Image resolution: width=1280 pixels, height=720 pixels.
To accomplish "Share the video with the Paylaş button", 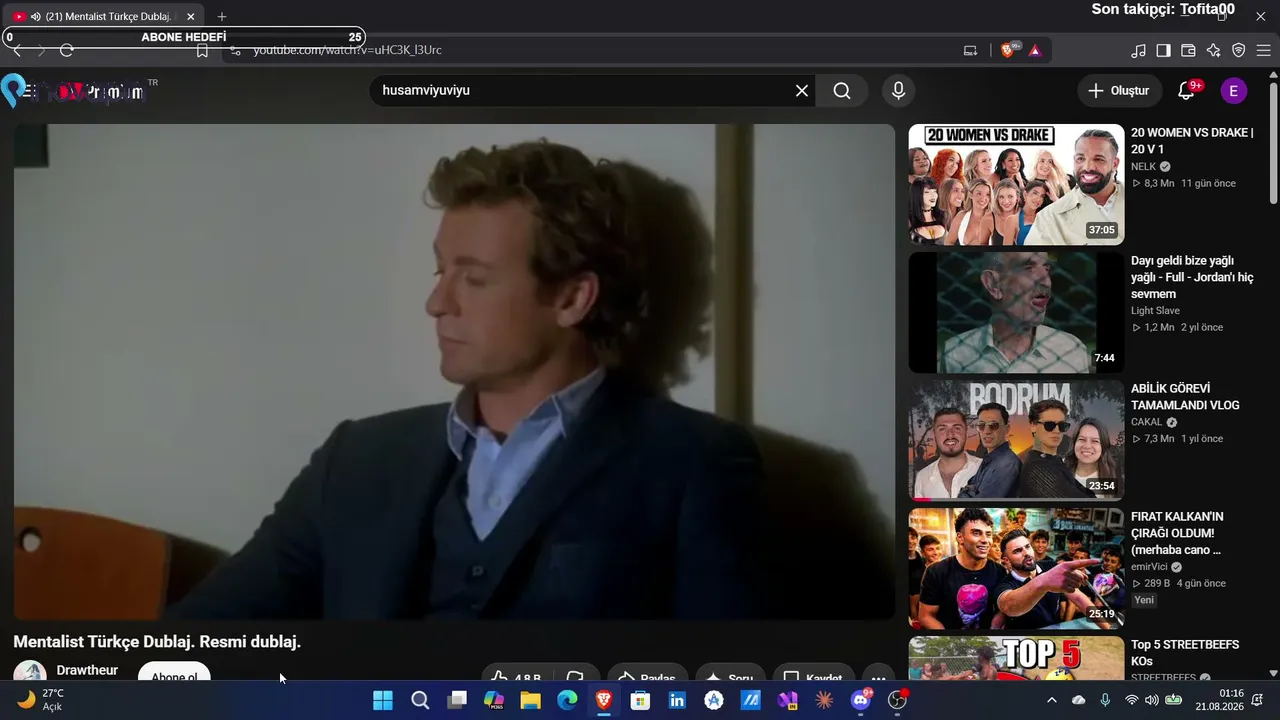I will [648, 672].
